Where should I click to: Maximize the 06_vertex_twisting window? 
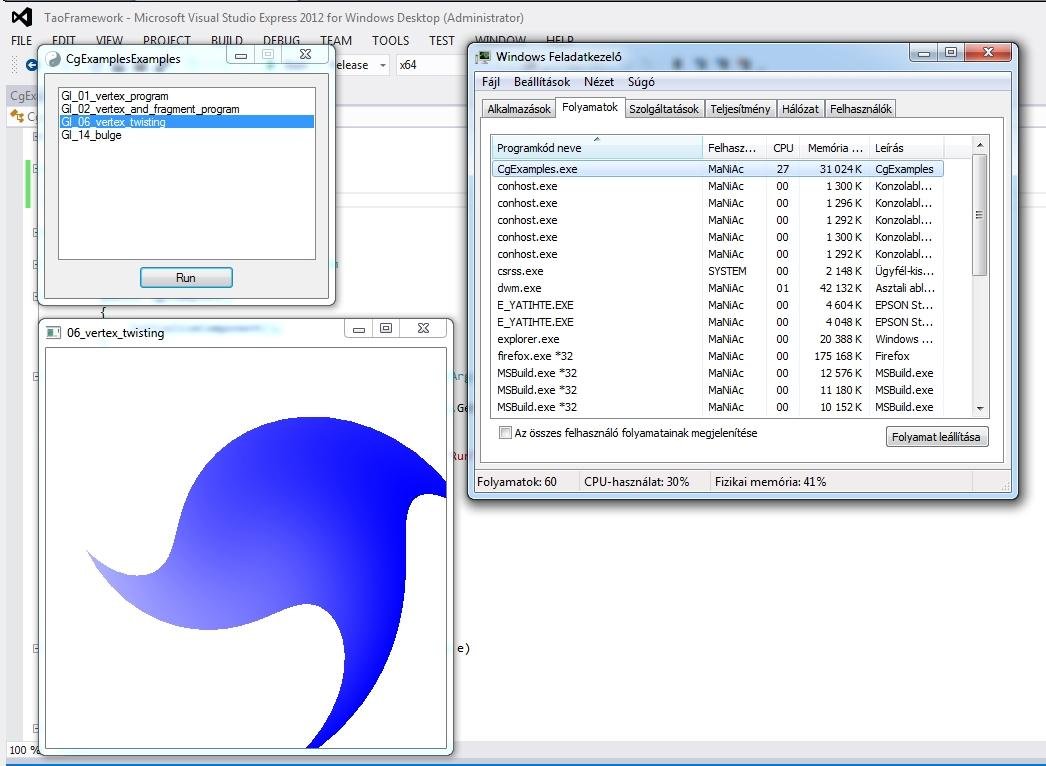pos(386,328)
